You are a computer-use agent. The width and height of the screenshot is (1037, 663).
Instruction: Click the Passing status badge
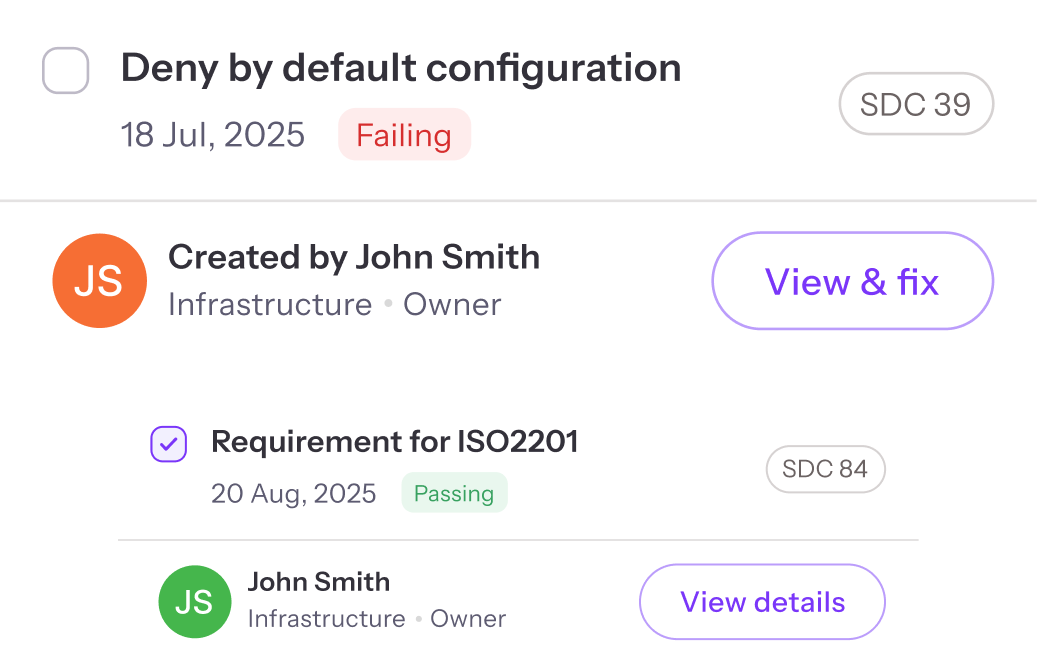point(454,492)
